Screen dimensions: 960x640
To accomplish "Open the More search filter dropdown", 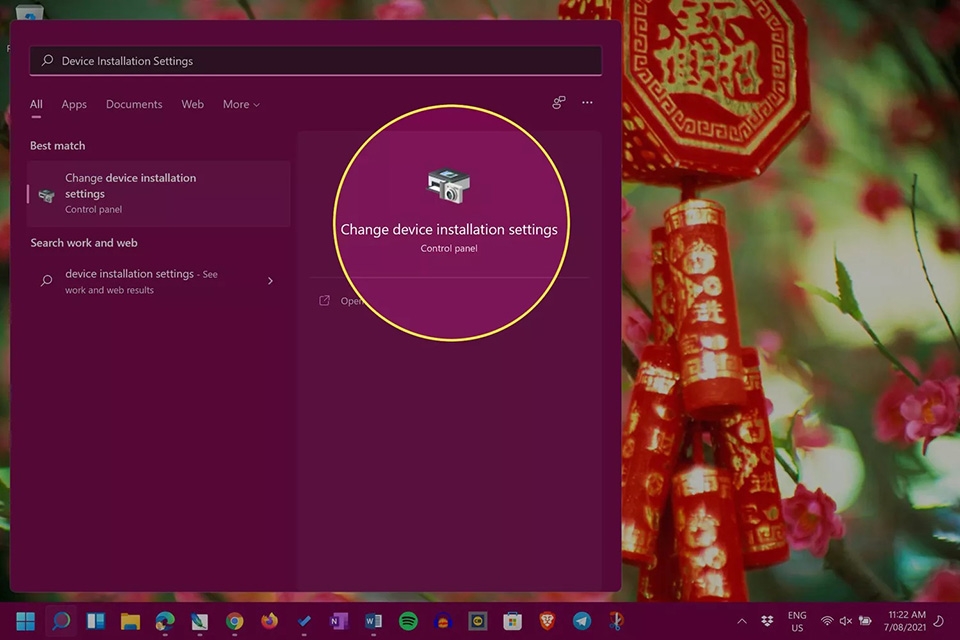I will [x=240, y=104].
